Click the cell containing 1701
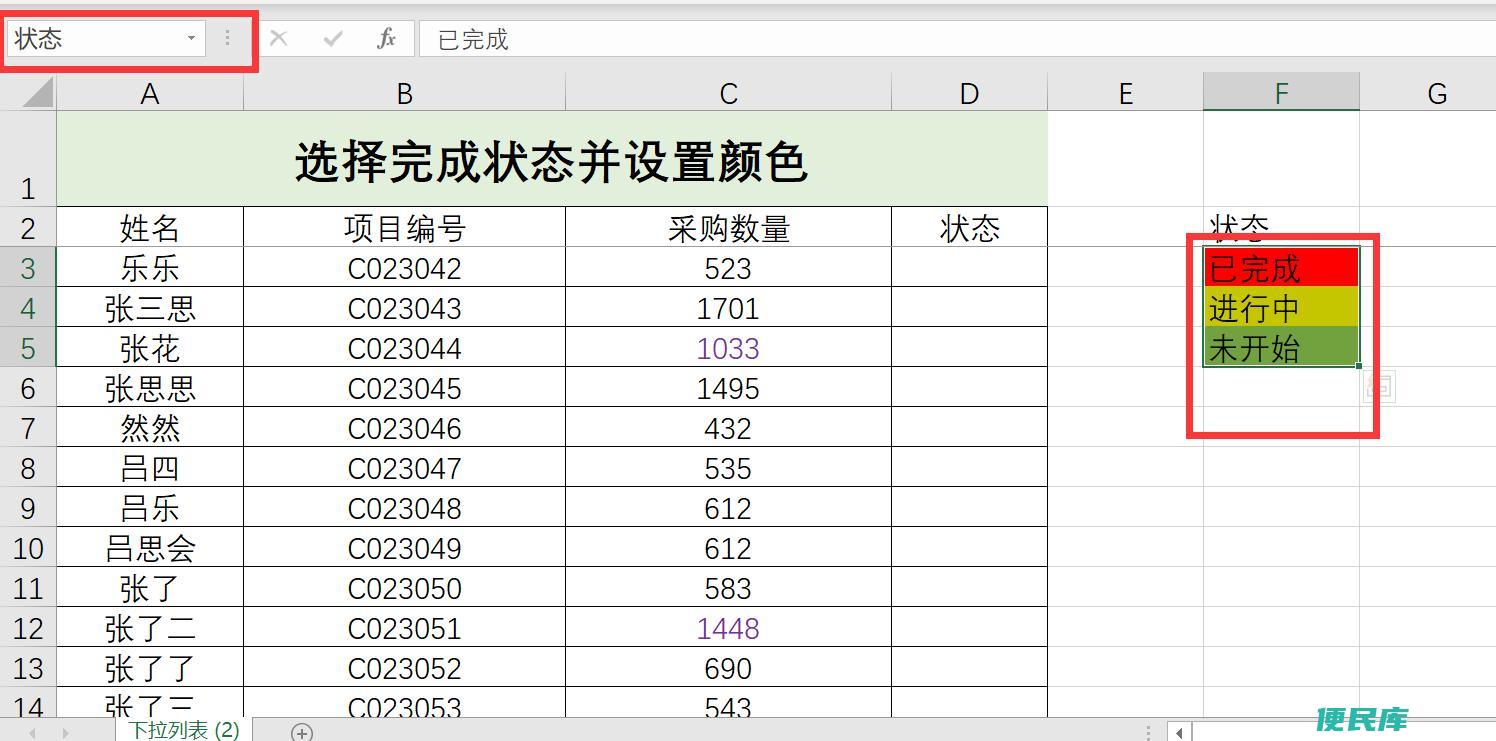The image size is (1496, 741). click(x=728, y=307)
